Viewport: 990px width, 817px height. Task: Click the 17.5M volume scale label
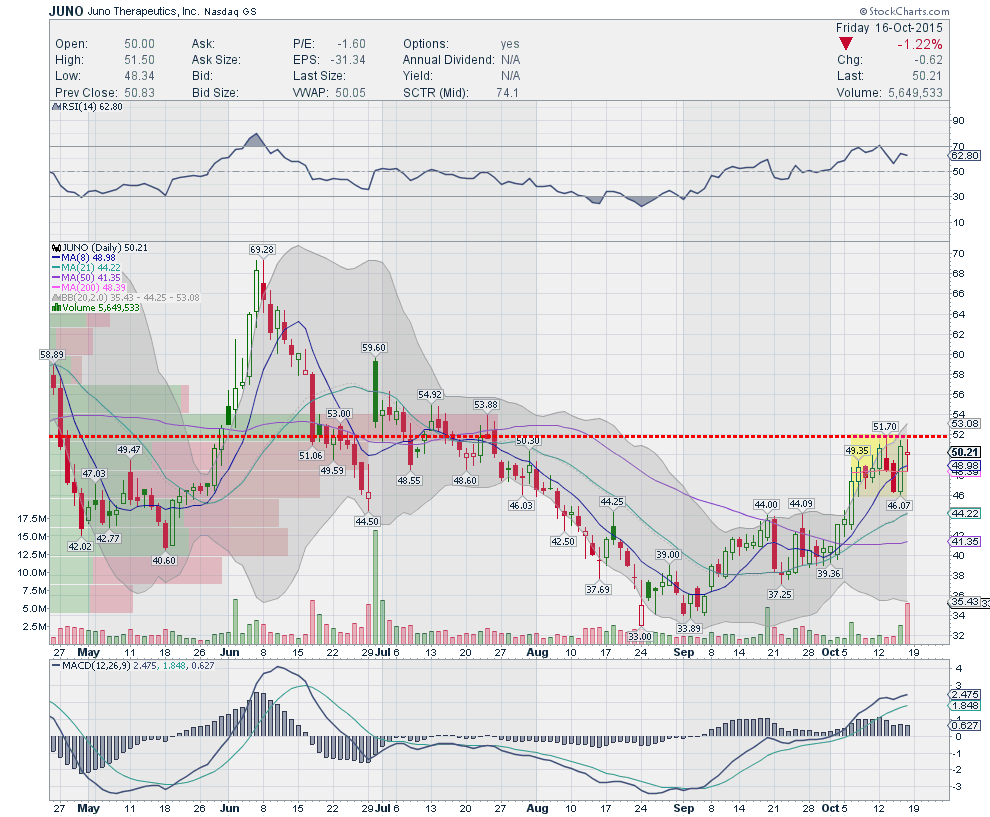pos(32,518)
